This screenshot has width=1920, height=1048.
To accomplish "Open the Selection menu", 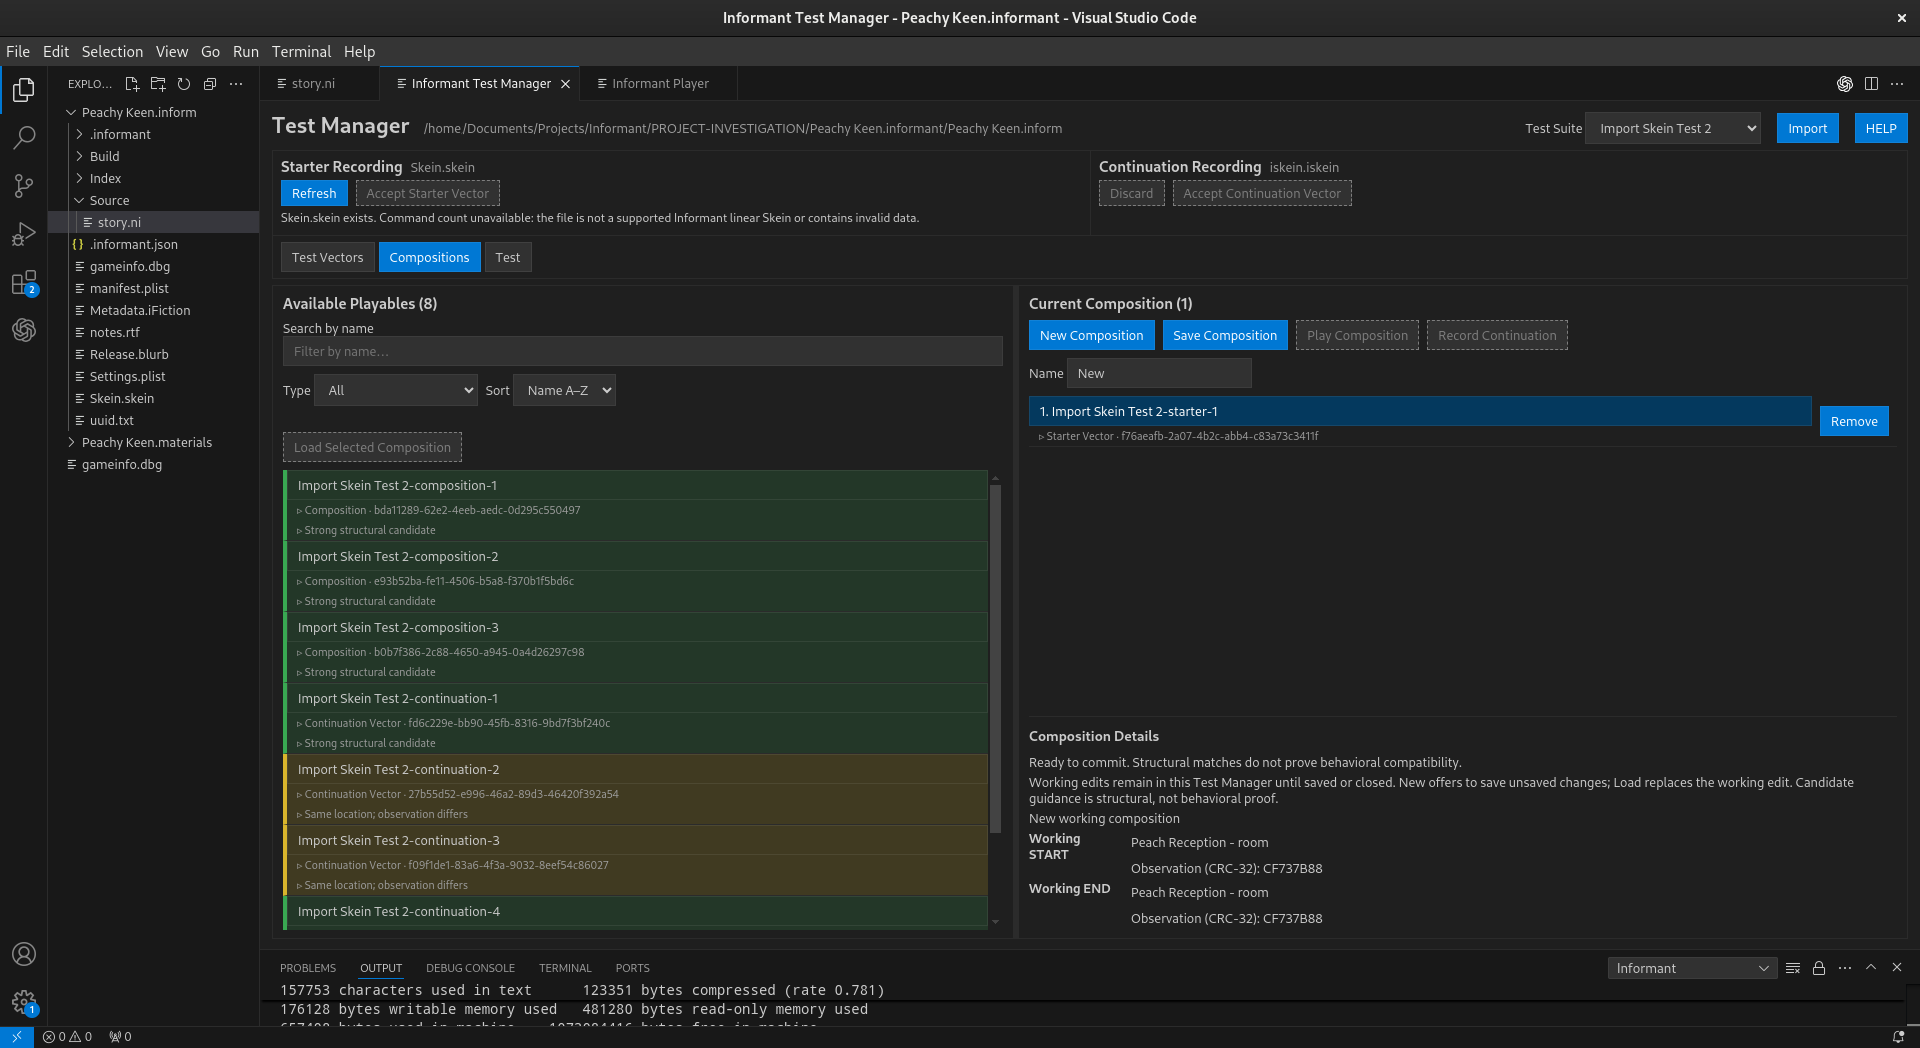I will 112,52.
